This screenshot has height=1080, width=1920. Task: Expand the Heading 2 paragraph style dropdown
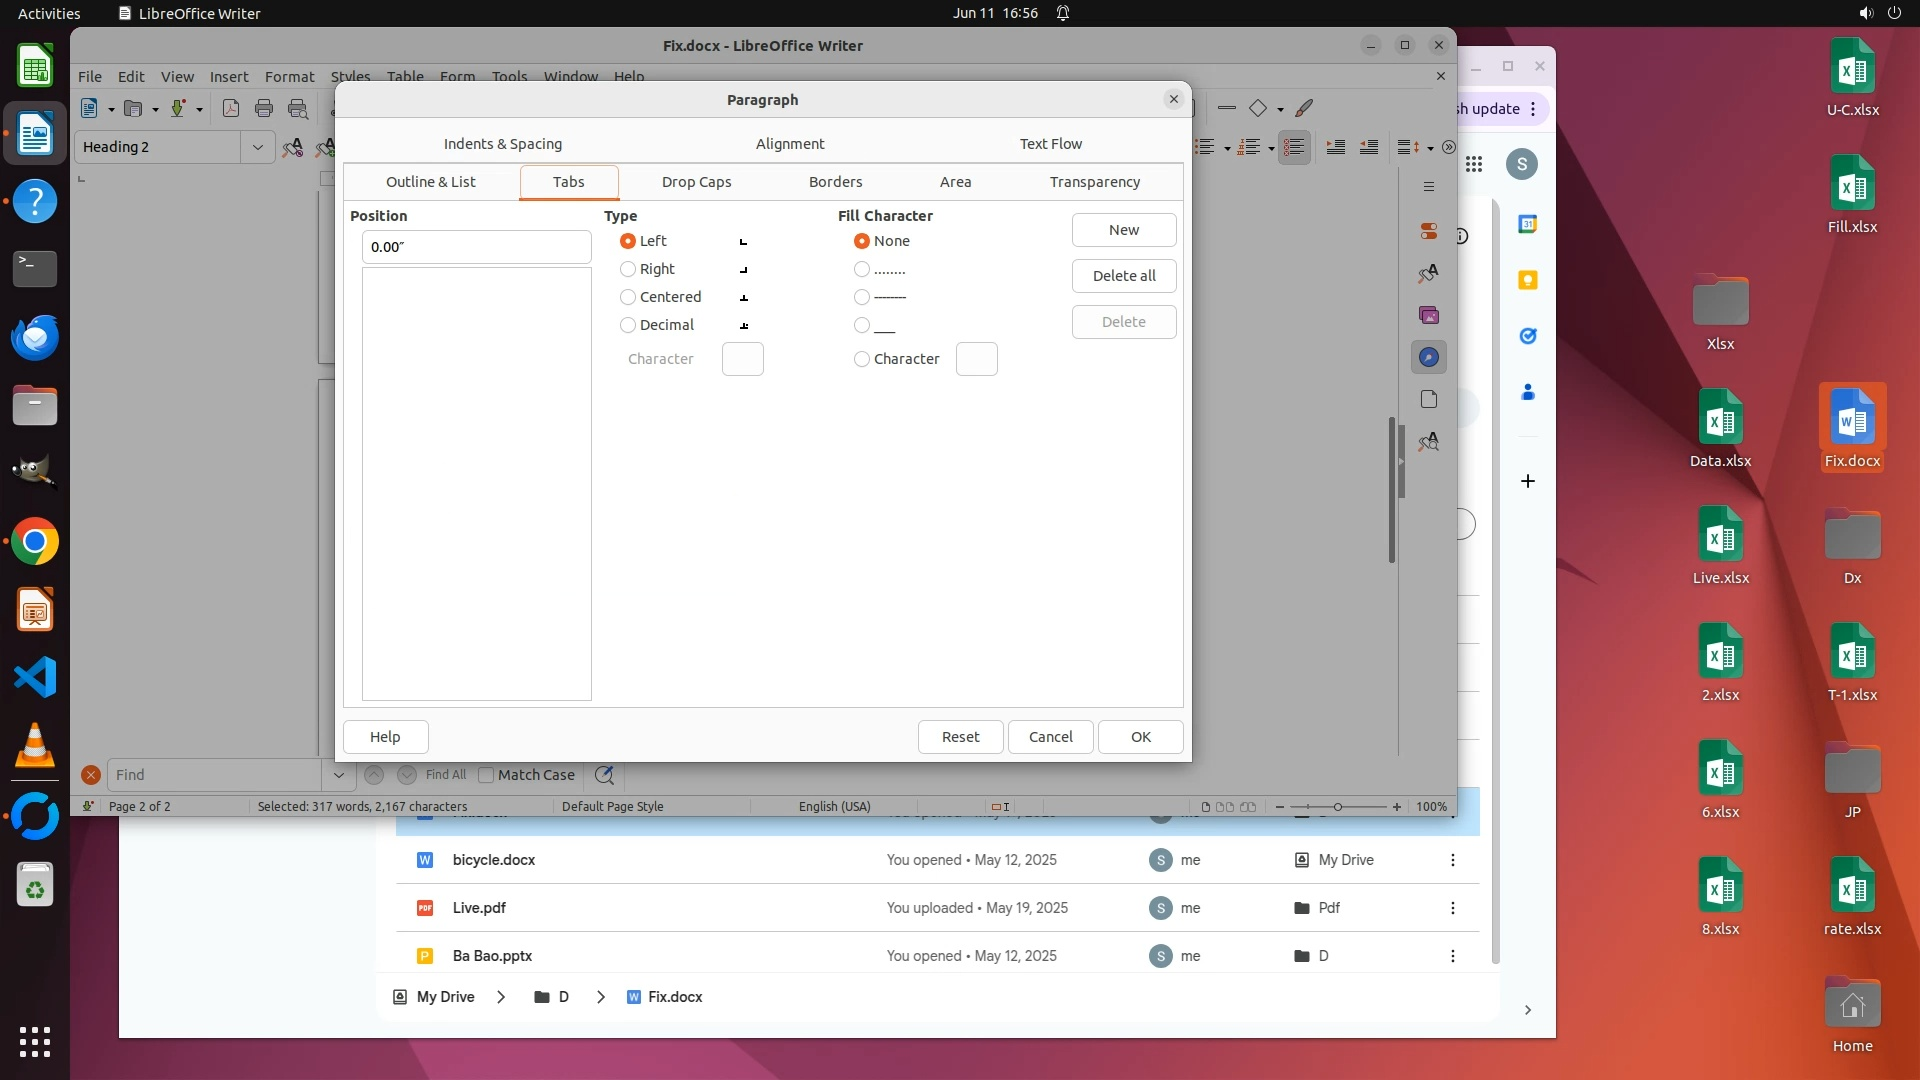click(x=257, y=147)
